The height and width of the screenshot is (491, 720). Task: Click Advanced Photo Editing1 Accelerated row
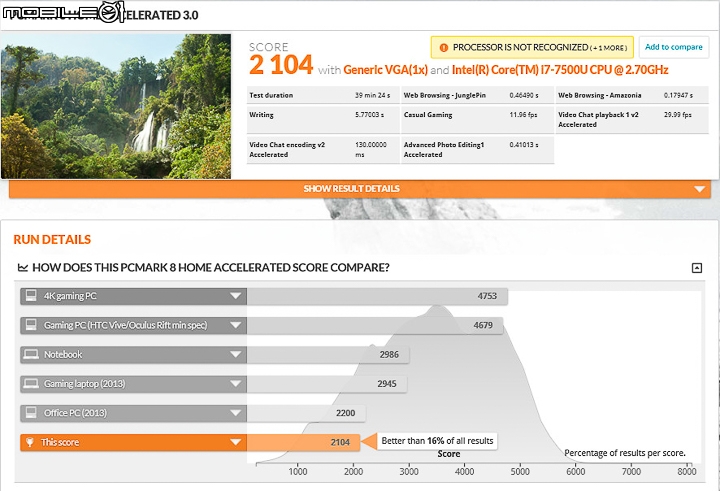pyautogui.click(x=478, y=149)
